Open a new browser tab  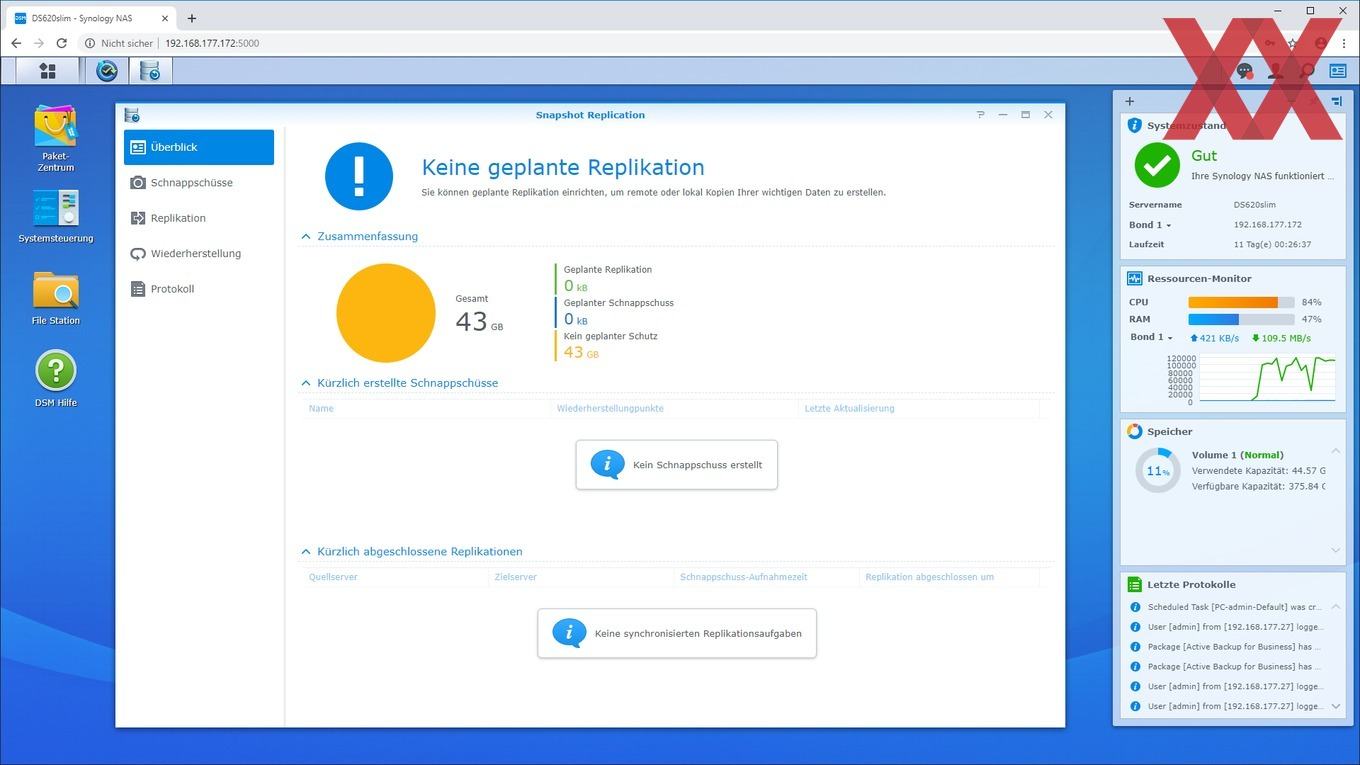192,18
